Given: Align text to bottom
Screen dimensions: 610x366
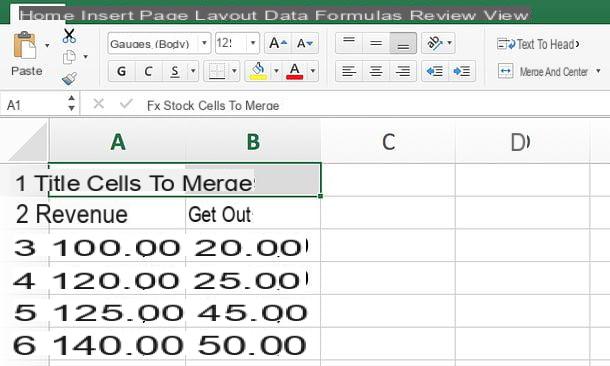Looking at the screenshot, I should pos(403,43).
